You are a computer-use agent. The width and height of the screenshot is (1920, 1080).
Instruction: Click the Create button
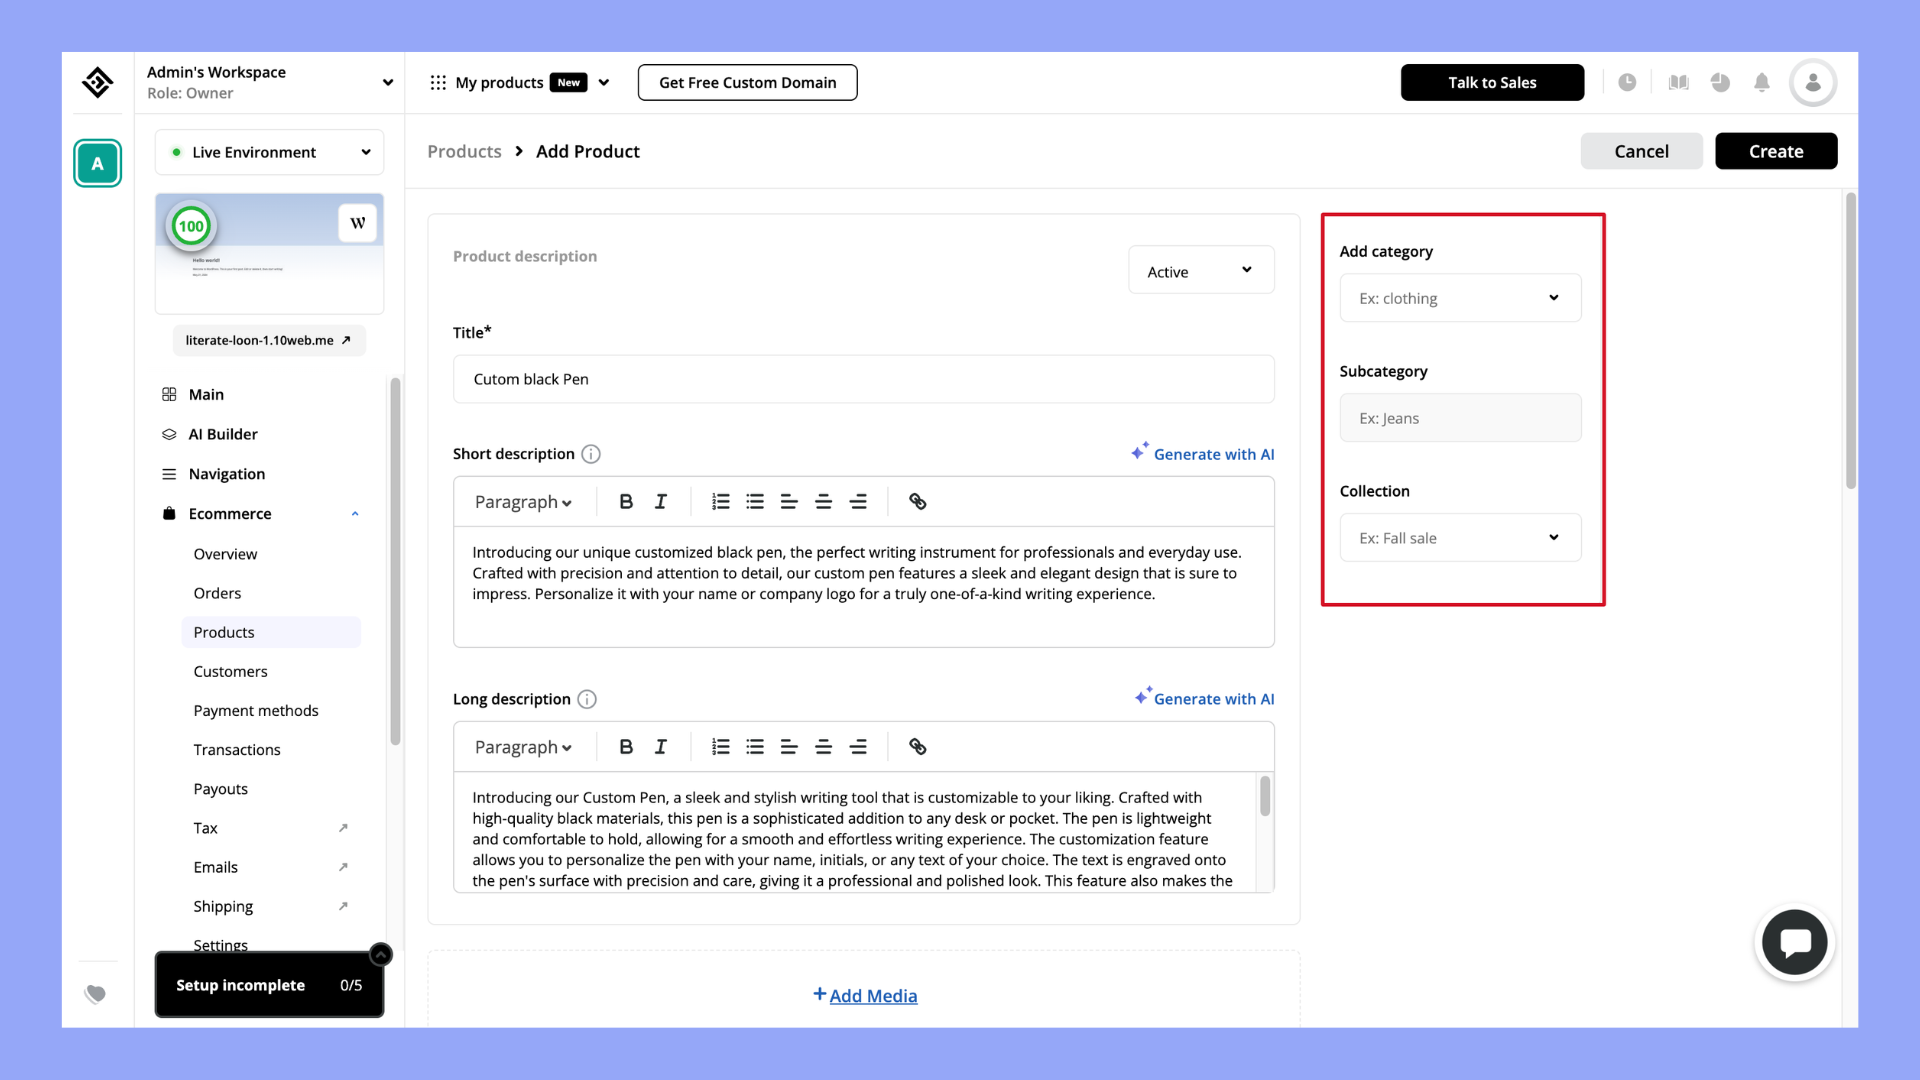tap(1775, 151)
